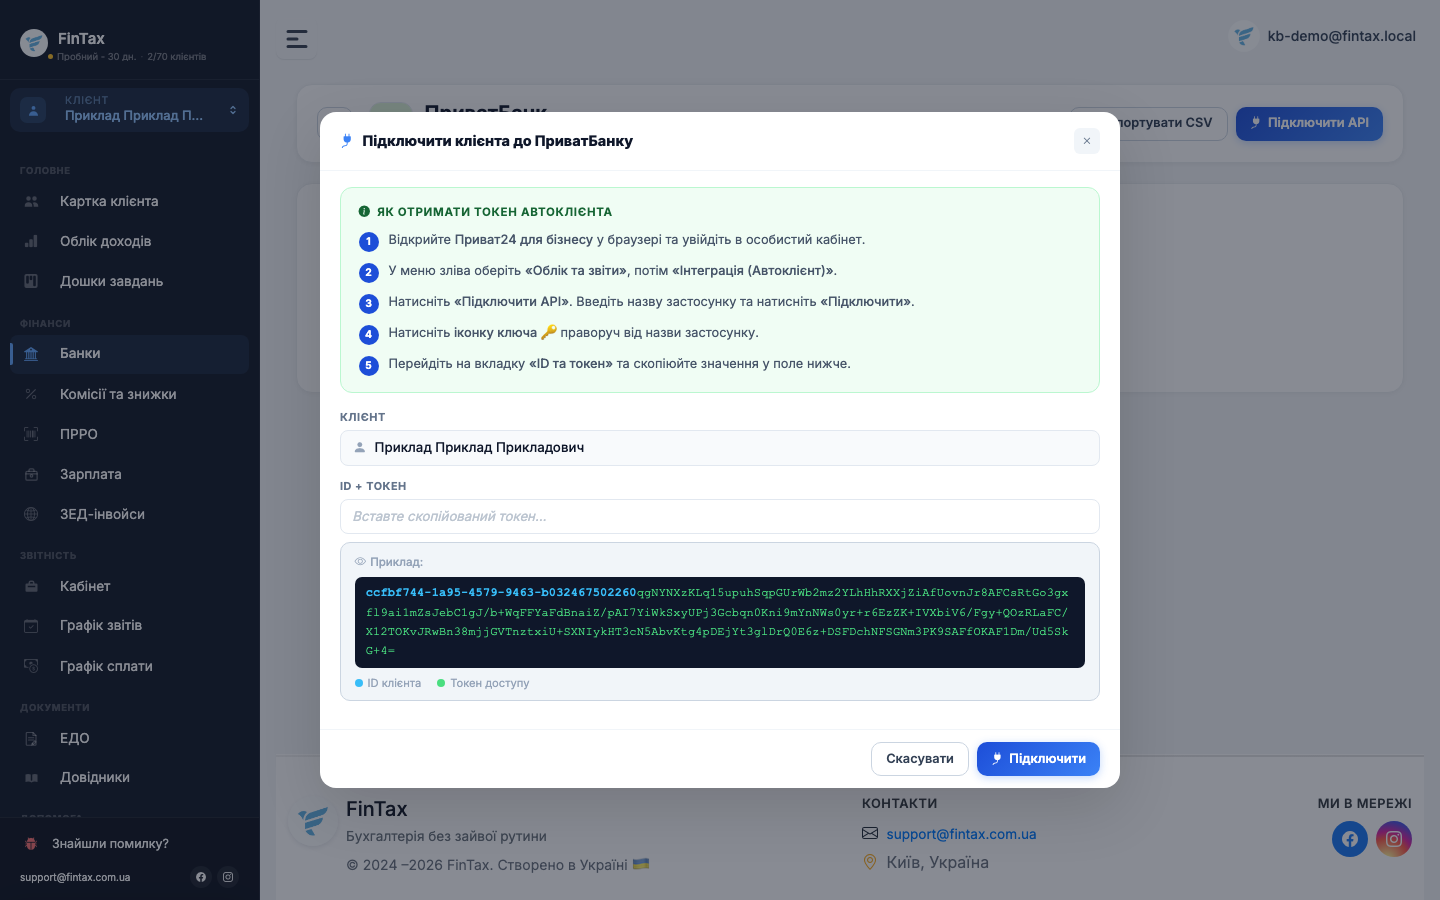Click the Комісії percent icon

(31, 394)
